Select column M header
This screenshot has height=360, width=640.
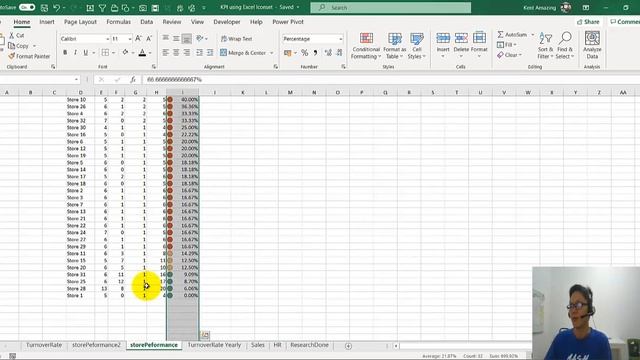(x=290, y=93)
